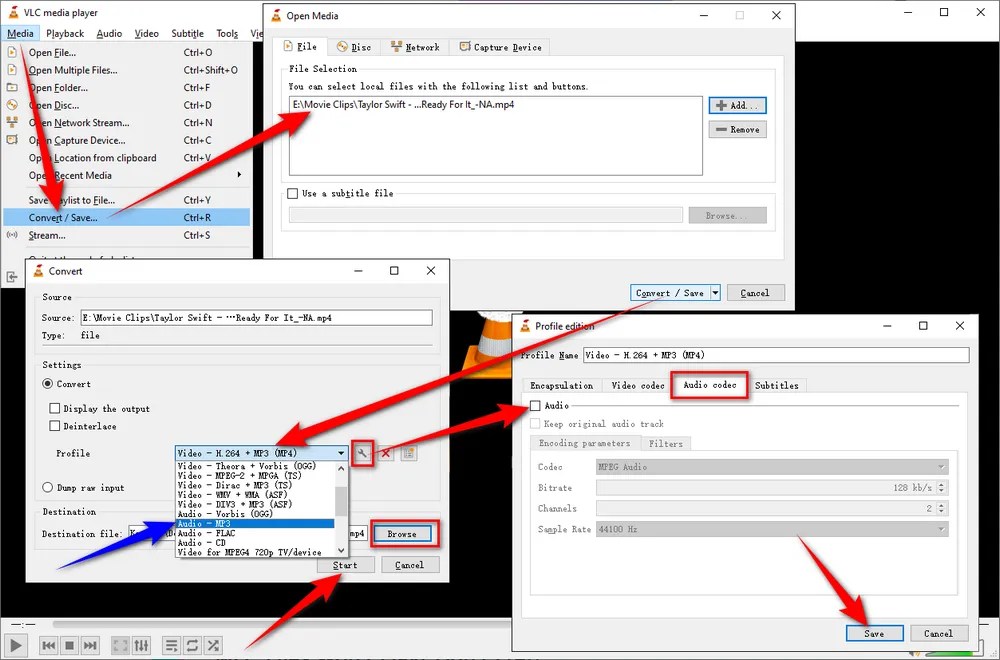The height and width of the screenshot is (660, 1000).
Task: Open extended settings equalizer icon
Action: 142,645
